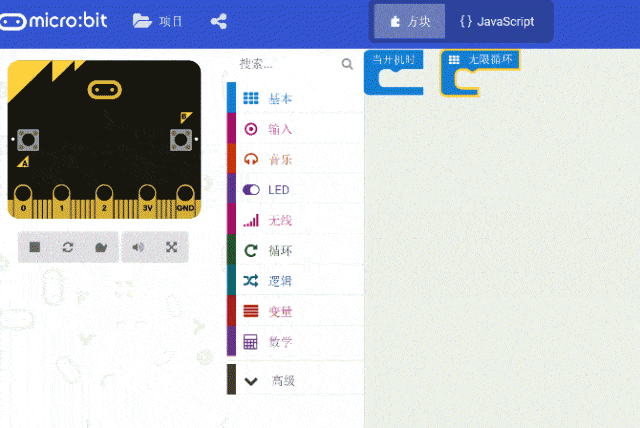Click in the 搜索 search field

click(x=285, y=64)
